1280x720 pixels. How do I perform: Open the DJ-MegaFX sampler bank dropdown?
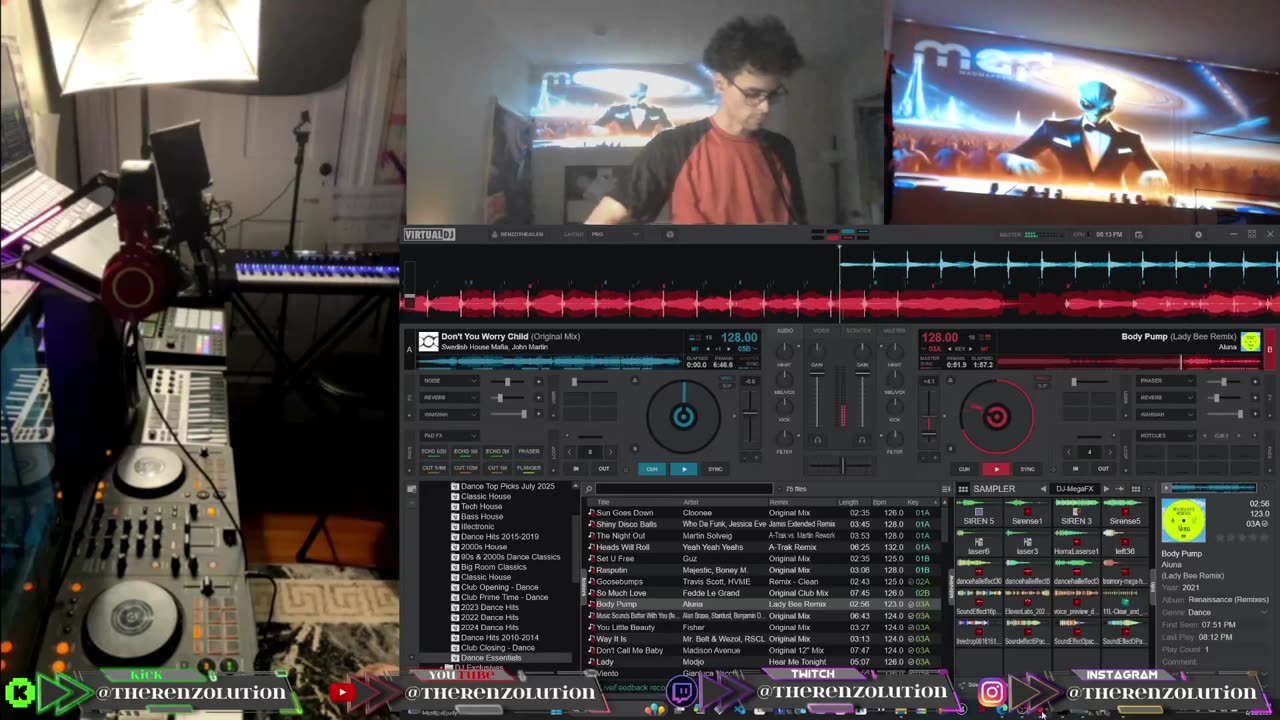[1076, 489]
